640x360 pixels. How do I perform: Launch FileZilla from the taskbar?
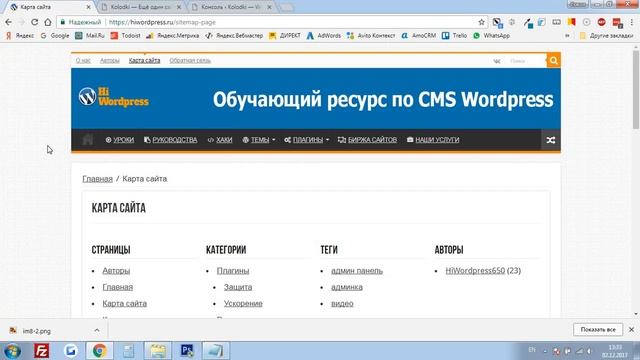click(x=41, y=351)
